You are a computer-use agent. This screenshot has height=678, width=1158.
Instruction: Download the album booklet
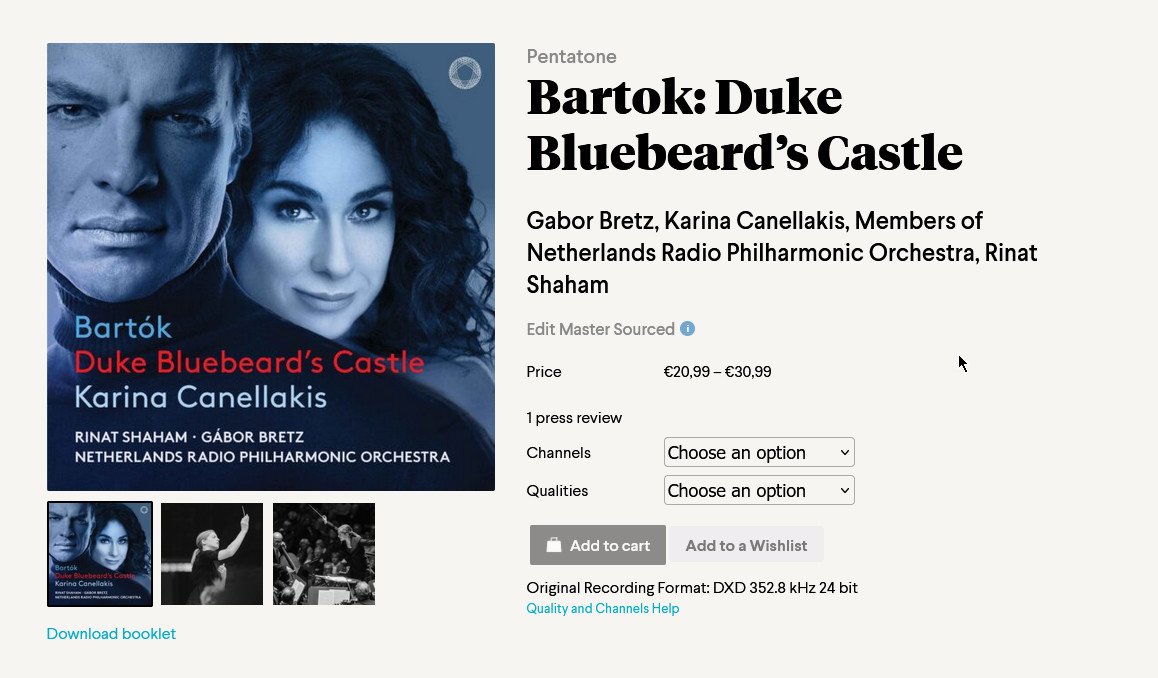pos(111,634)
